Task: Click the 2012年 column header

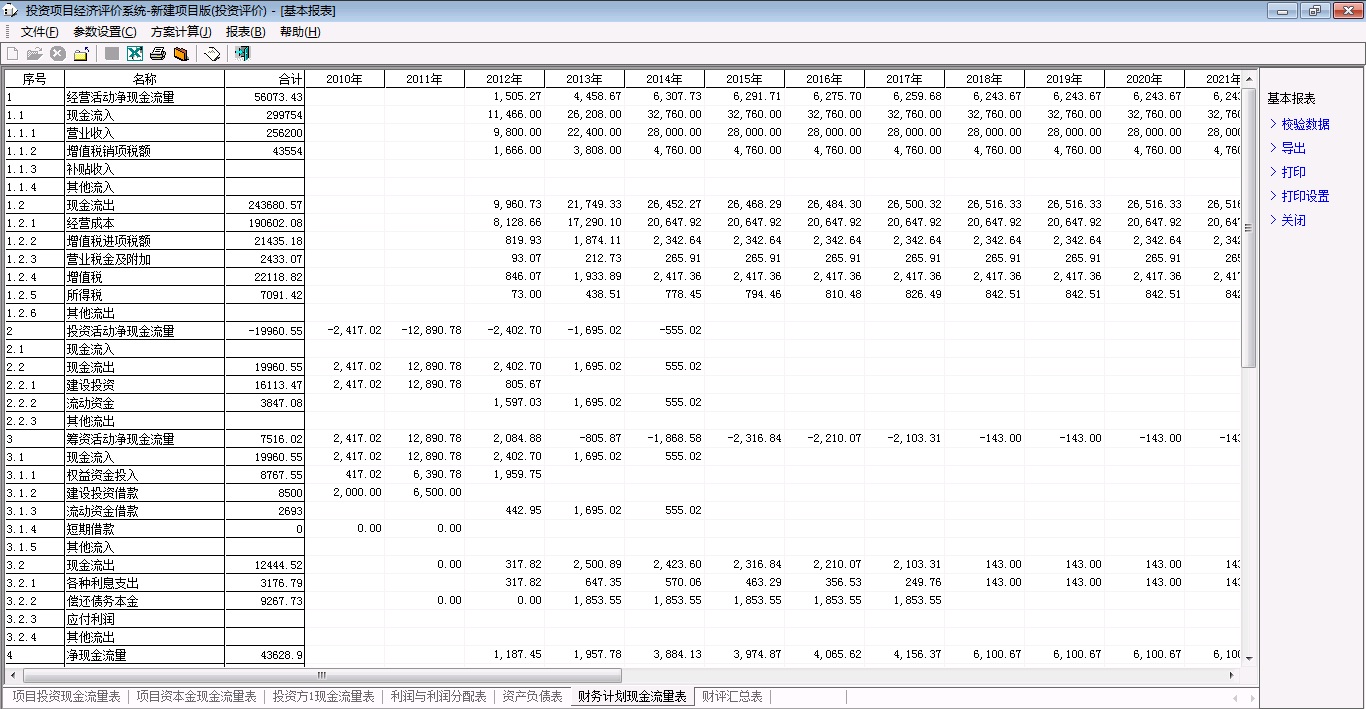Action: pyautogui.click(x=504, y=79)
